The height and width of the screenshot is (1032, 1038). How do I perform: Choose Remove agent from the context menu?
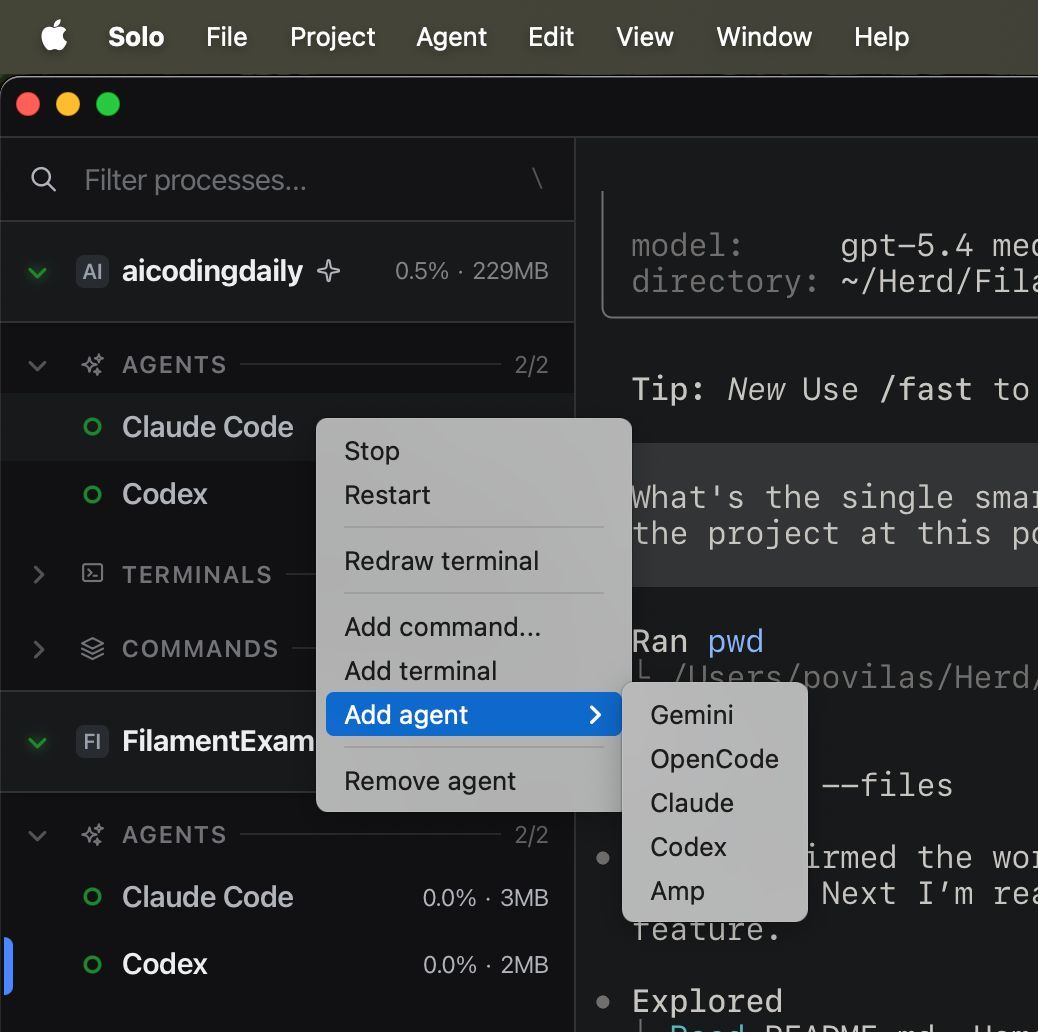coord(430,780)
